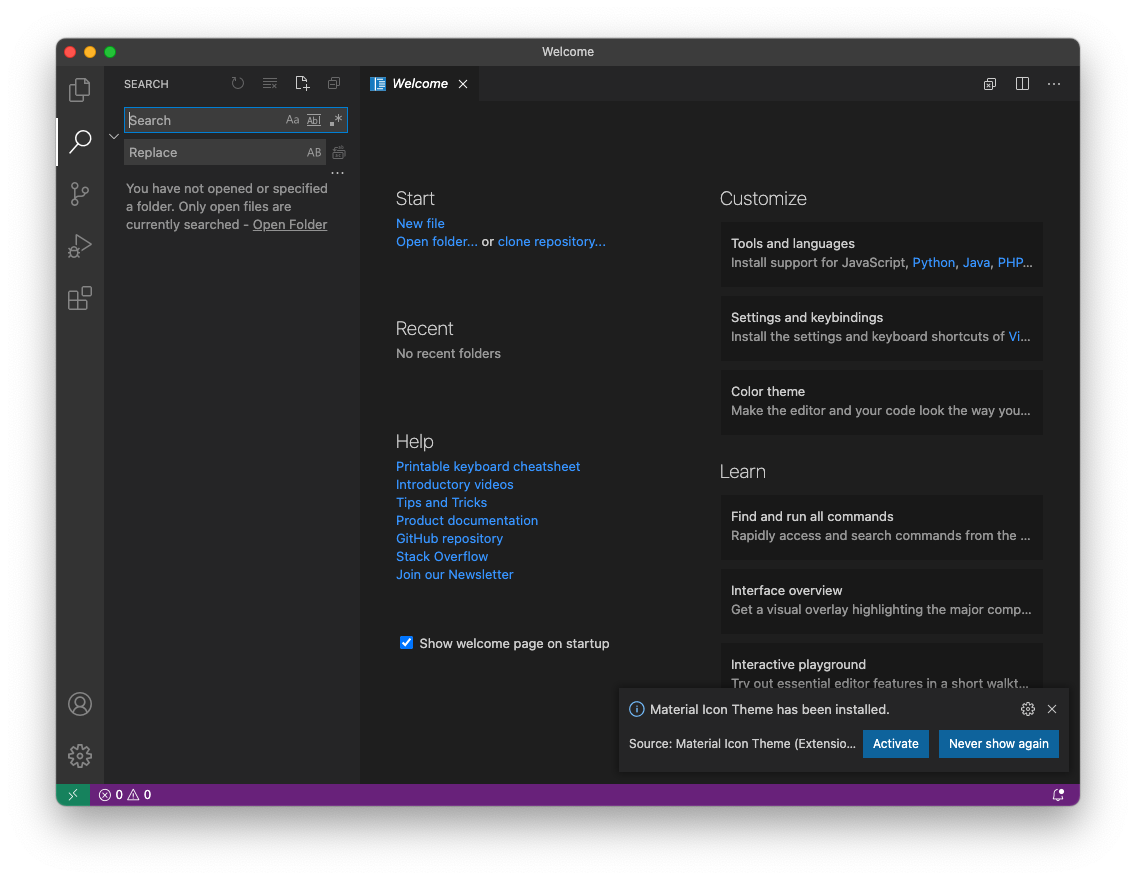The width and height of the screenshot is (1136, 880).
Task: Focus the Replace input field
Action: (x=225, y=152)
